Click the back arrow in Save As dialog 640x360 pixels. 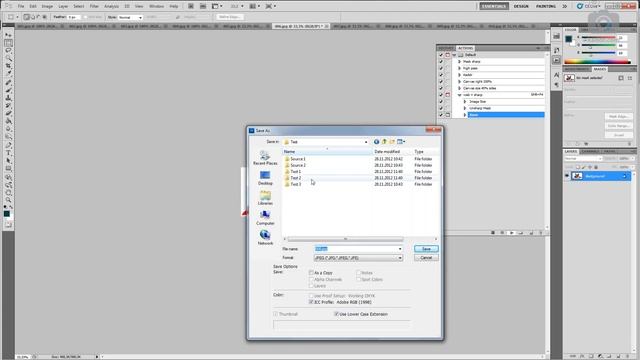(376, 142)
